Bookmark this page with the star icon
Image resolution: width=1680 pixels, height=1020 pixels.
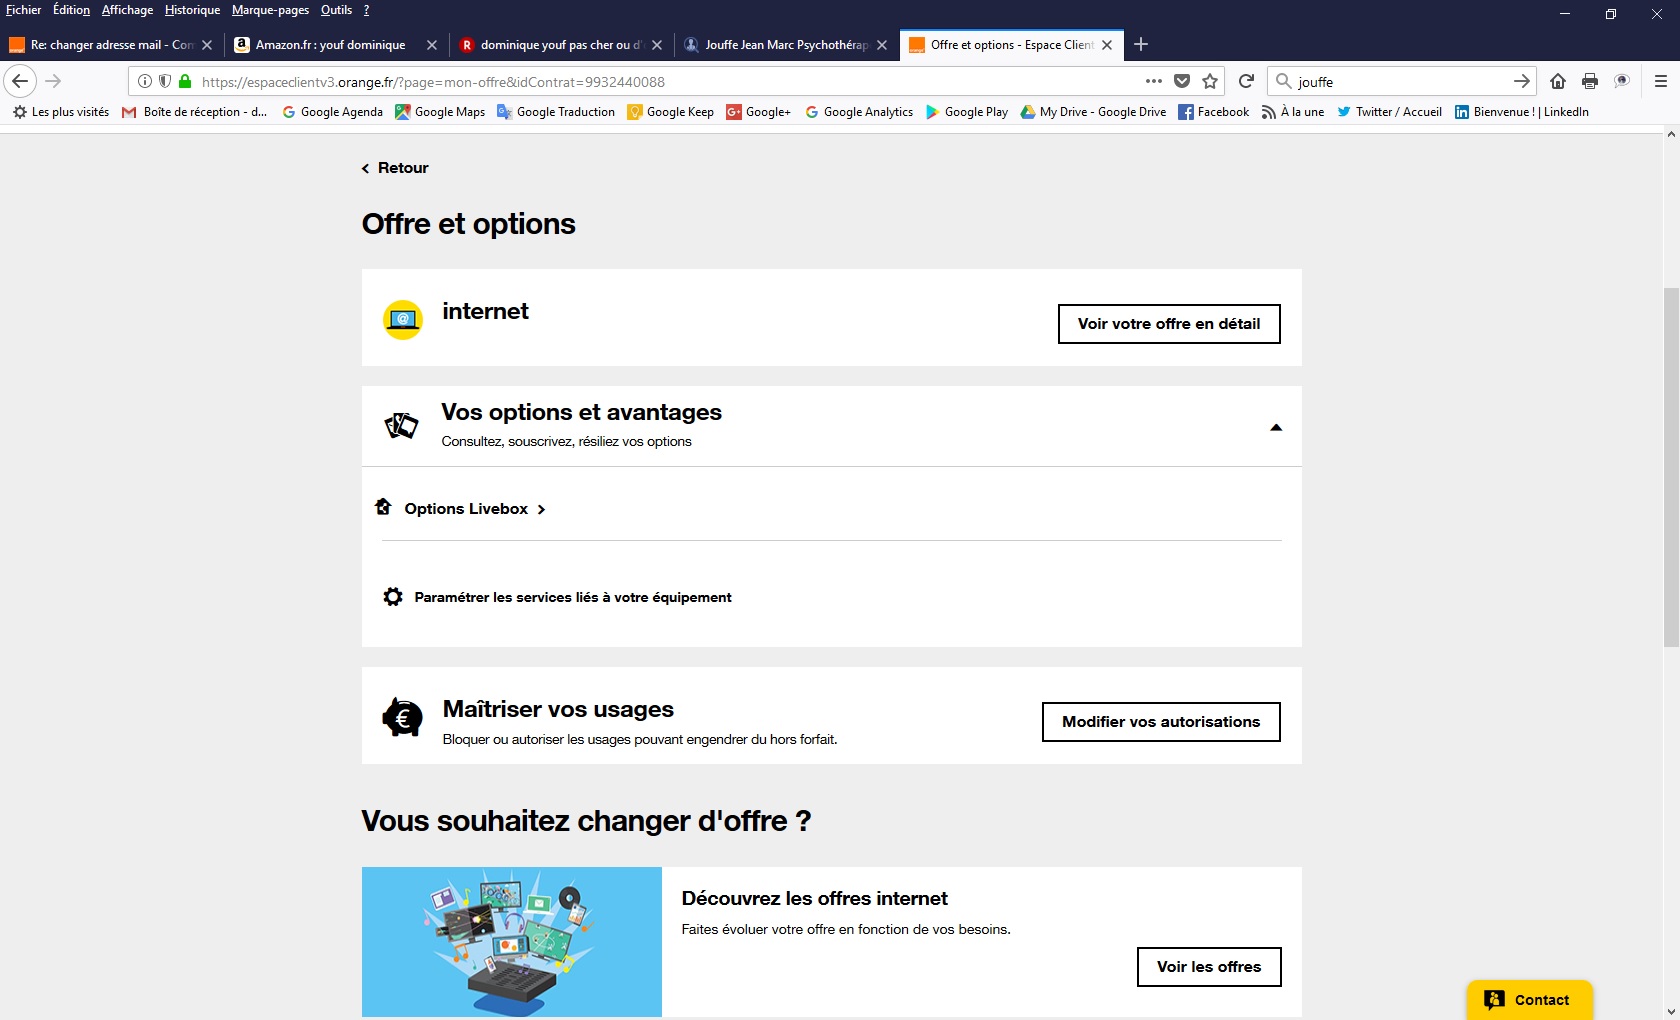tap(1210, 81)
